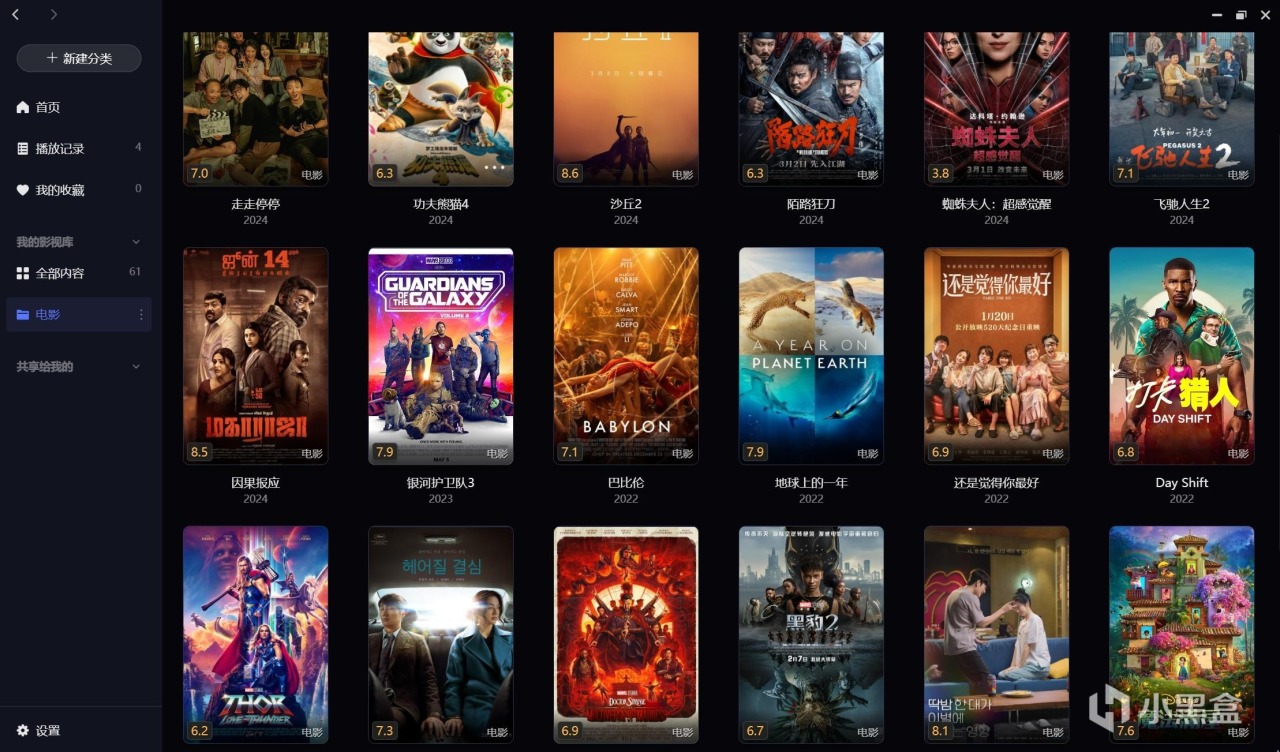Open the 首页 home icon
This screenshot has width=1280, height=752.
coord(23,107)
